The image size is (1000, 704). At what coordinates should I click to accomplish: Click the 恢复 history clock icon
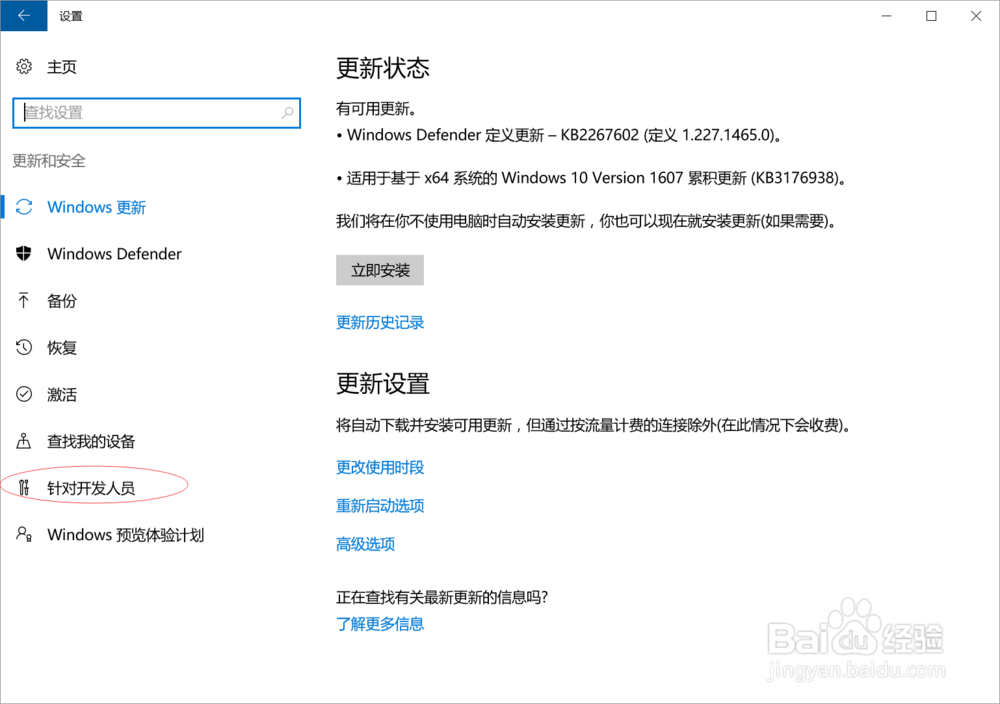pos(24,348)
